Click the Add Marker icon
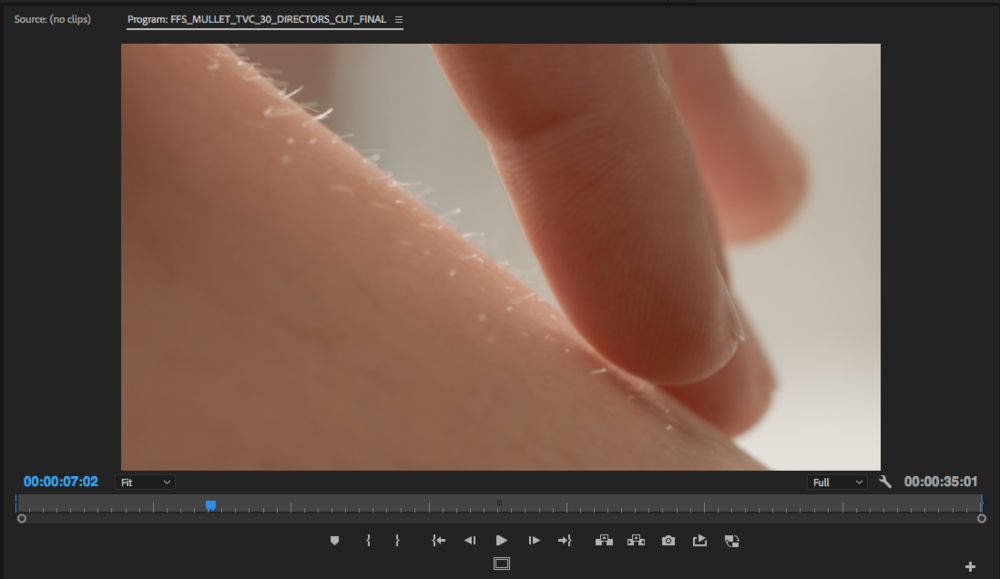Screen dimensions: 1000x579 [334, 540]
